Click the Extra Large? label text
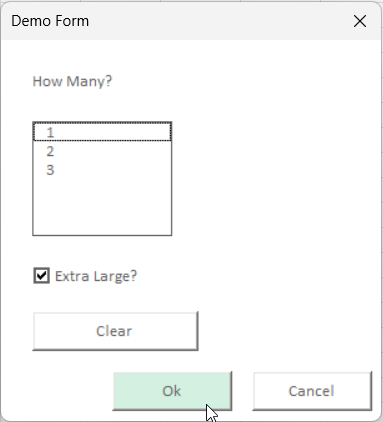Viewport: 383px width, 422px height. click(x=96, y=276)
